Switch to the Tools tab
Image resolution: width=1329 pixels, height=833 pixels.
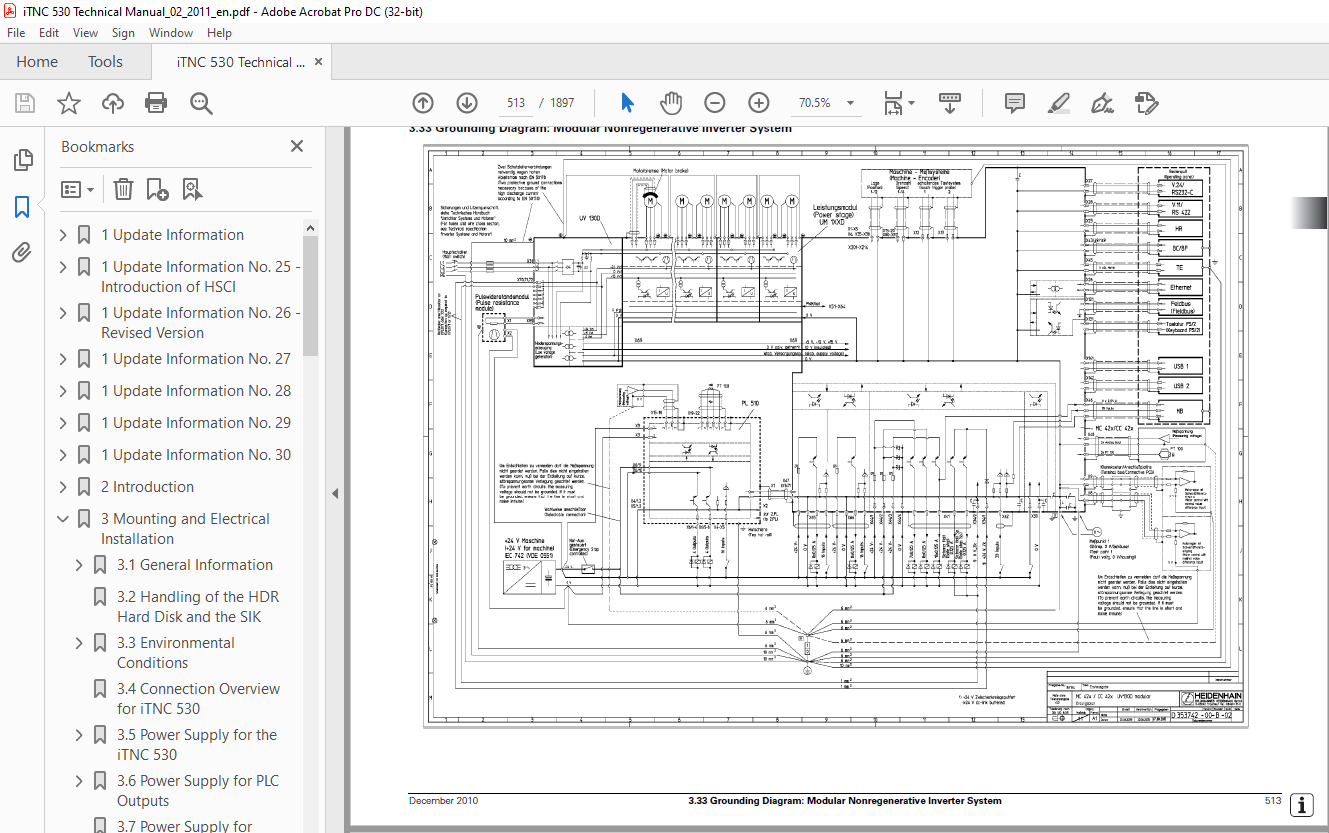click(x=105, y=62)
